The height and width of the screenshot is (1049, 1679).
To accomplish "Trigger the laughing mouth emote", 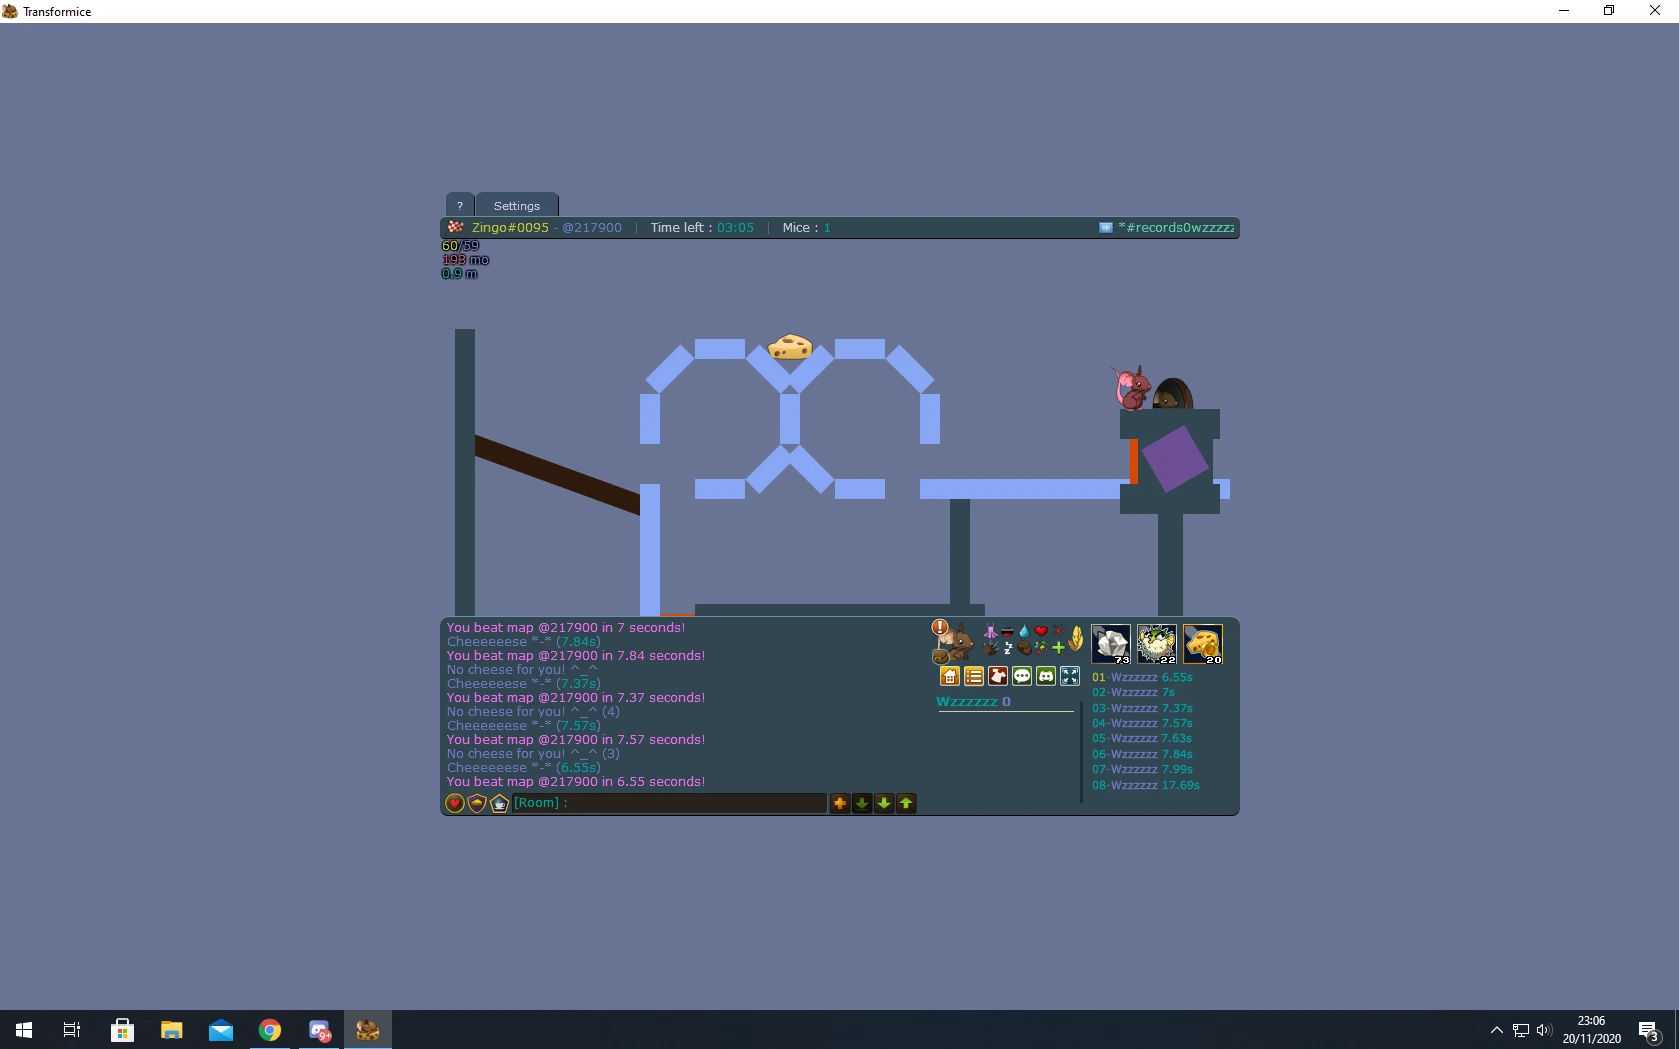I will [1007, 631].
